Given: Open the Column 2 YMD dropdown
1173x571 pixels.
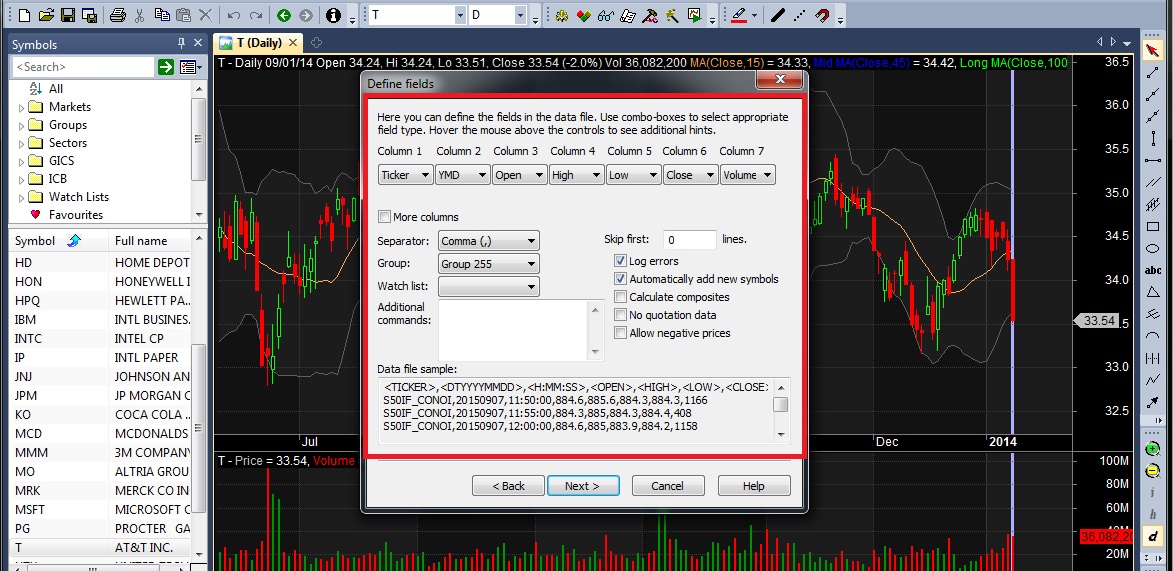Looking at the screenshot, I should [462, 175].
